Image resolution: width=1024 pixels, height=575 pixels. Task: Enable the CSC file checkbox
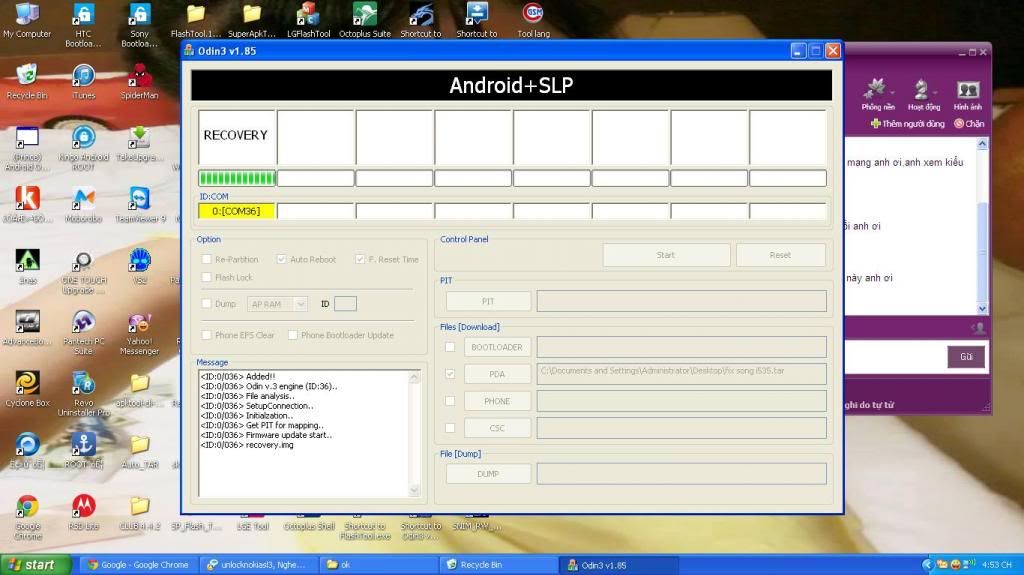[x=450, y=428]
